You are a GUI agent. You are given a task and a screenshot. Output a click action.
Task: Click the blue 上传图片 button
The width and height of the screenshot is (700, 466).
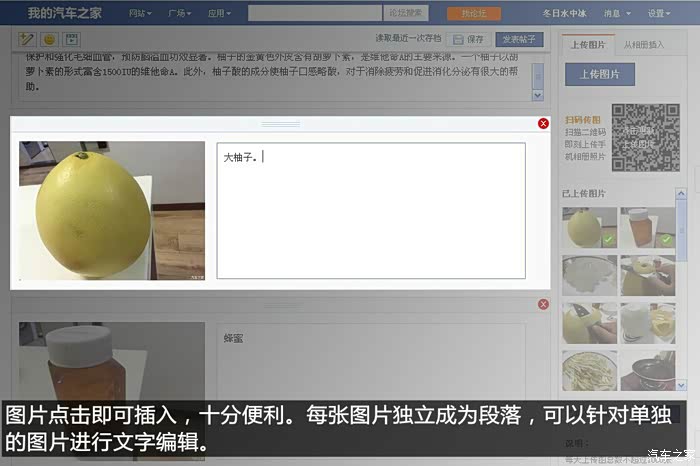click(600, 74)
